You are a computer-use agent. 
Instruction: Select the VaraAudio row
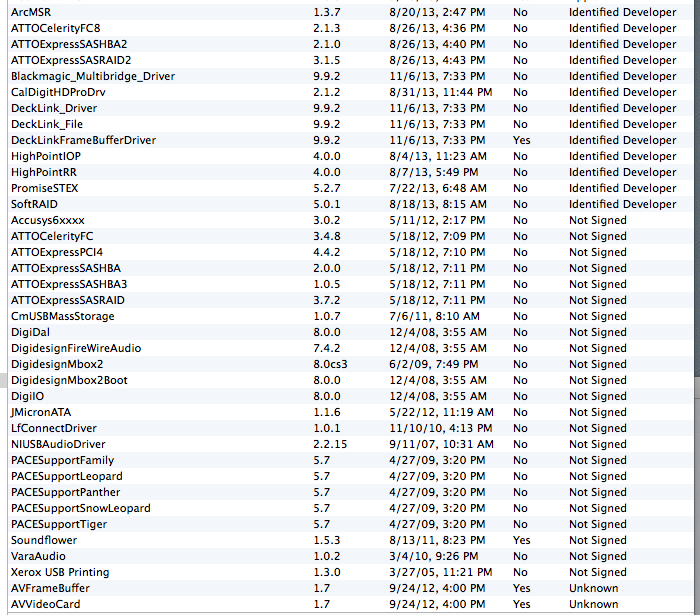(x=350, y=556)
